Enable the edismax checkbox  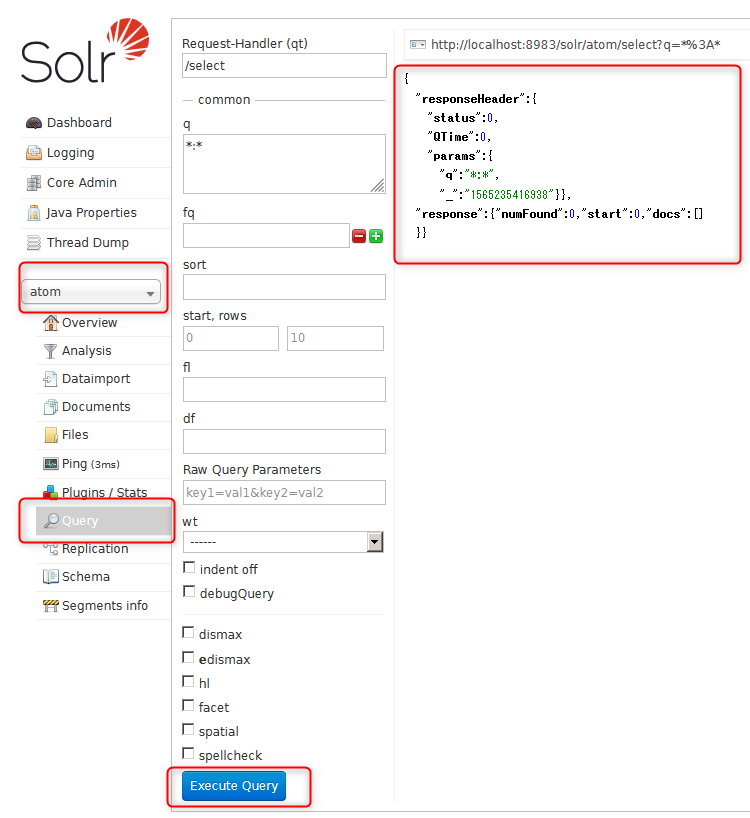click(x=188, y=657)
